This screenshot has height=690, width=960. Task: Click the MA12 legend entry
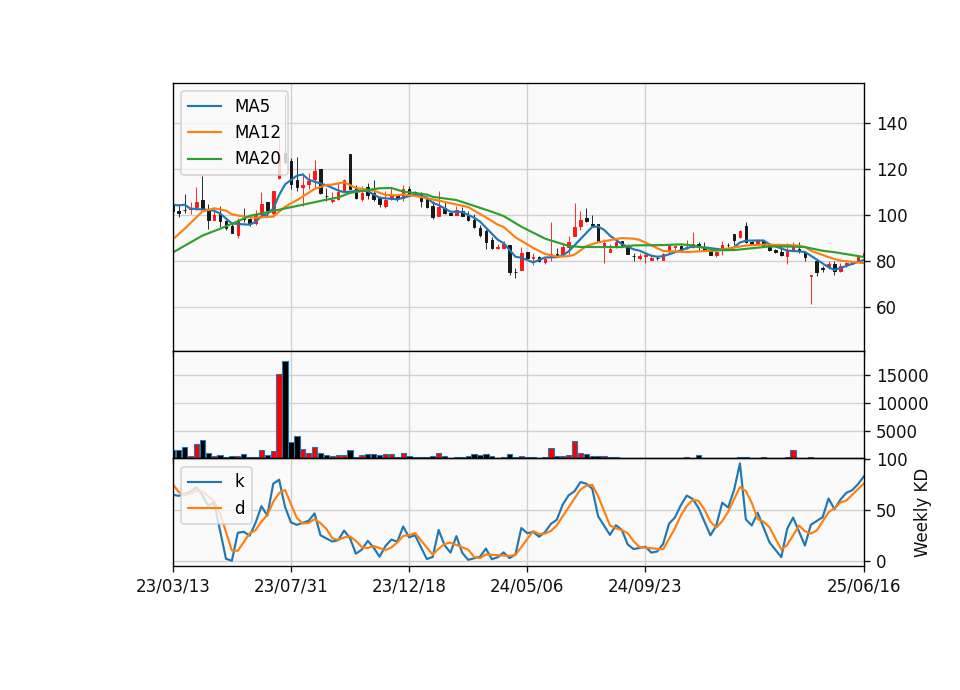(234, 132)
